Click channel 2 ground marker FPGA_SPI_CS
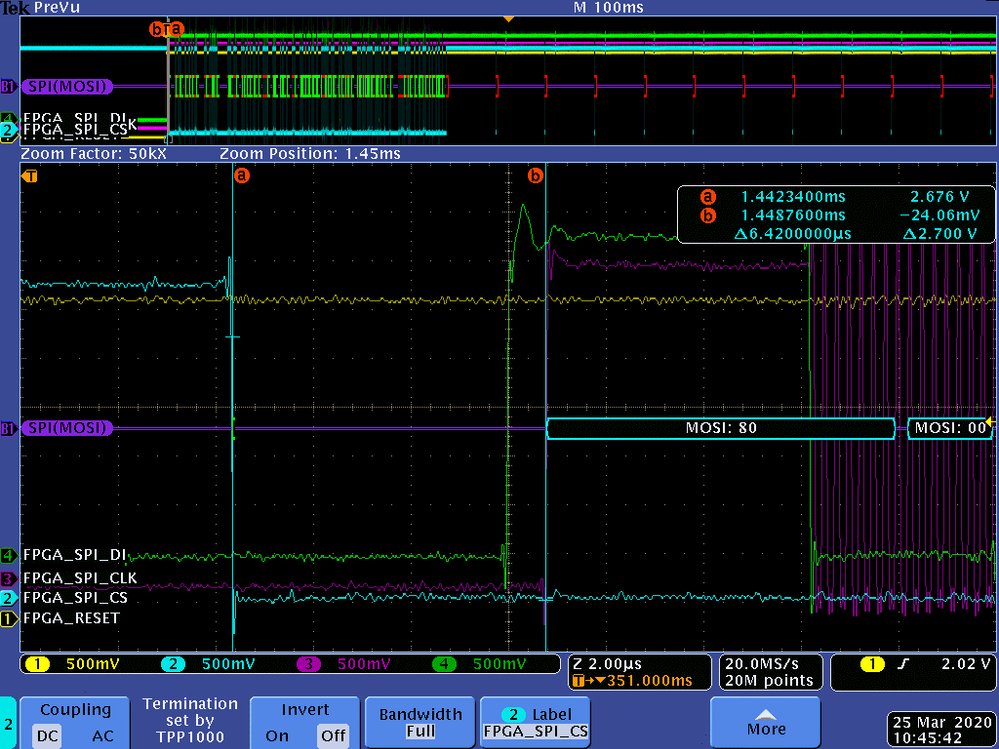 pyautogui.click(x=9, y=599)
